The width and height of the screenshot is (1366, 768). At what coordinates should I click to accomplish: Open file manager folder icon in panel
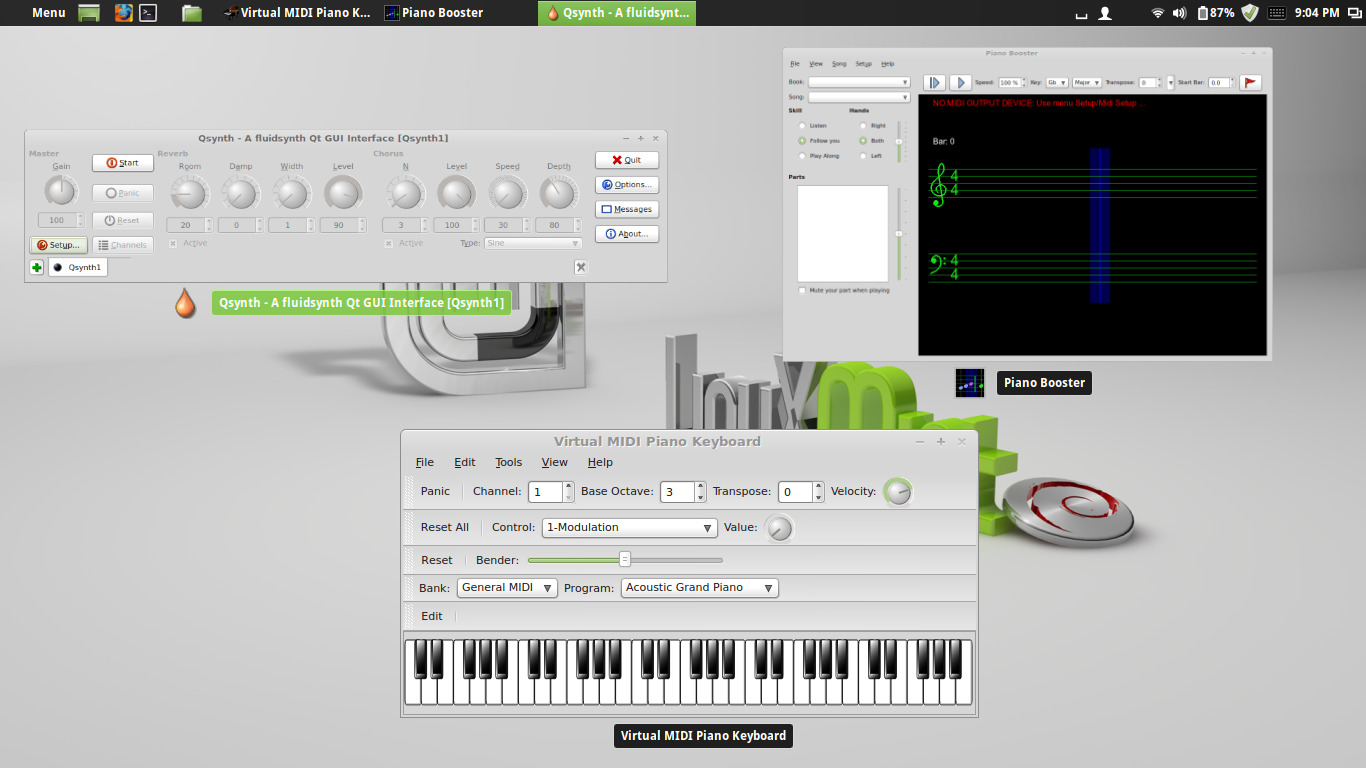tap(193, 13)
